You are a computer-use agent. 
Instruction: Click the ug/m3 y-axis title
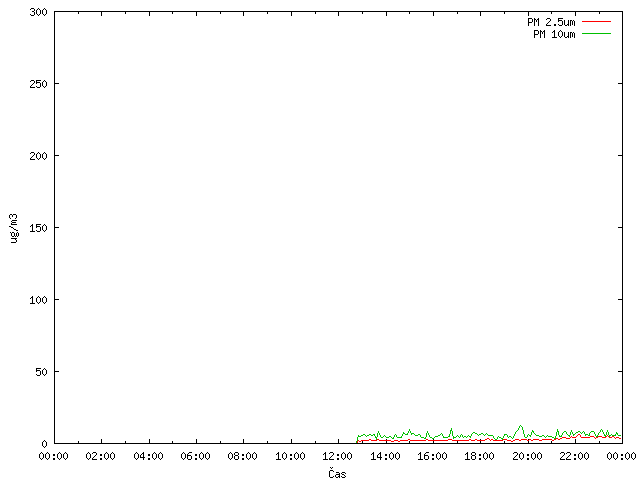tap(14, 228)
